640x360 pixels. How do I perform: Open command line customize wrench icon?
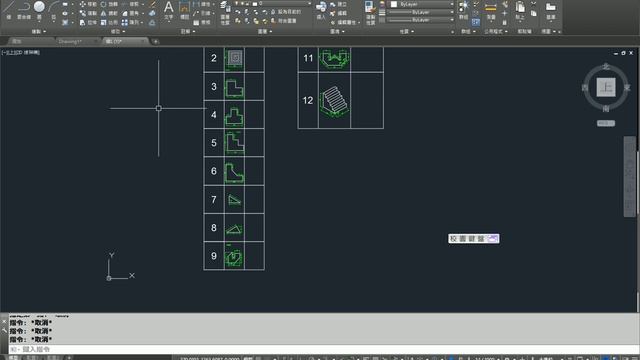click(4, 331)
